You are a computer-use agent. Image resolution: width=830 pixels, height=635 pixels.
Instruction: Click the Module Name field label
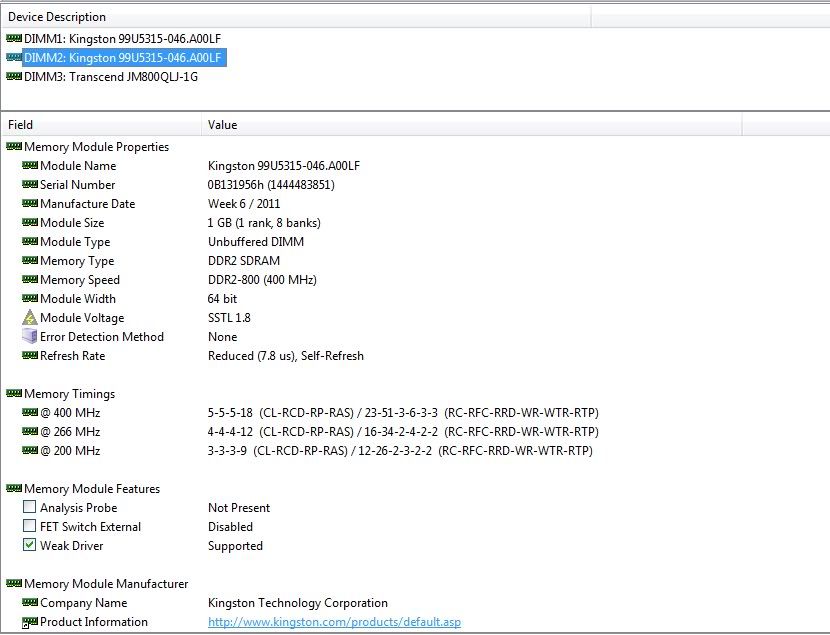tap(78, 166)
